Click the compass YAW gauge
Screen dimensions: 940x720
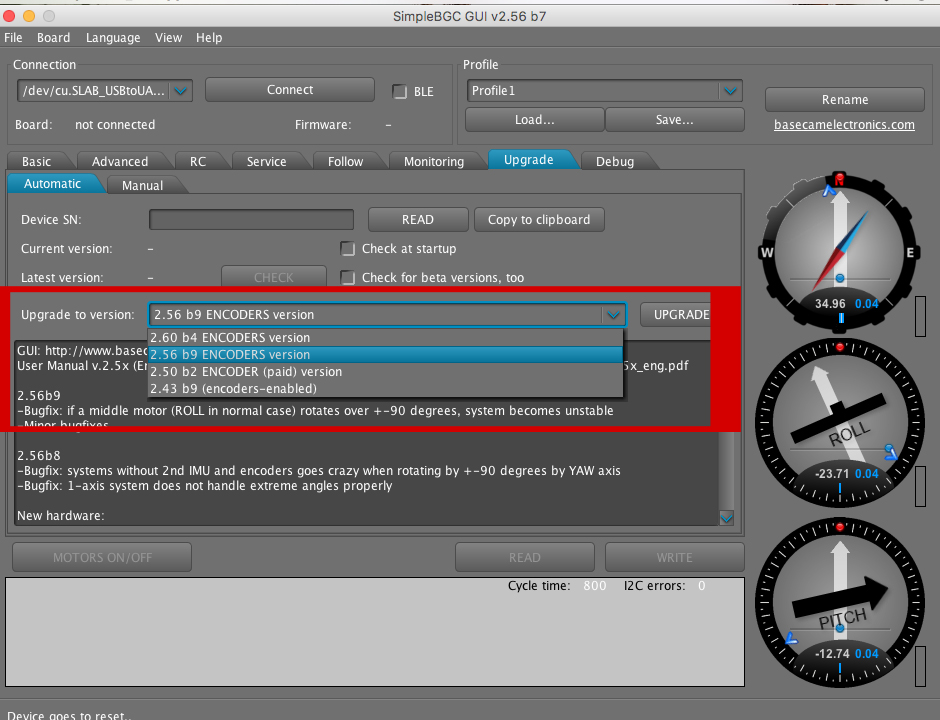point(839,252)
